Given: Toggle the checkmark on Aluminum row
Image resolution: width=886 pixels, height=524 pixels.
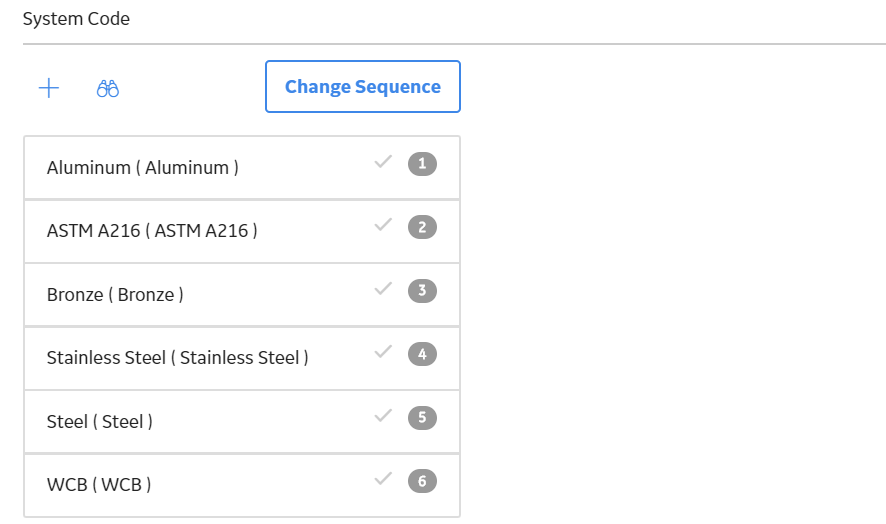Looking at the screenshot, I should 383,162.
